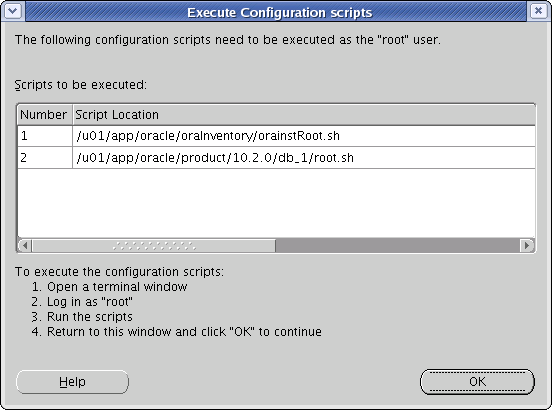Click the Number column header

pos(45,115)
